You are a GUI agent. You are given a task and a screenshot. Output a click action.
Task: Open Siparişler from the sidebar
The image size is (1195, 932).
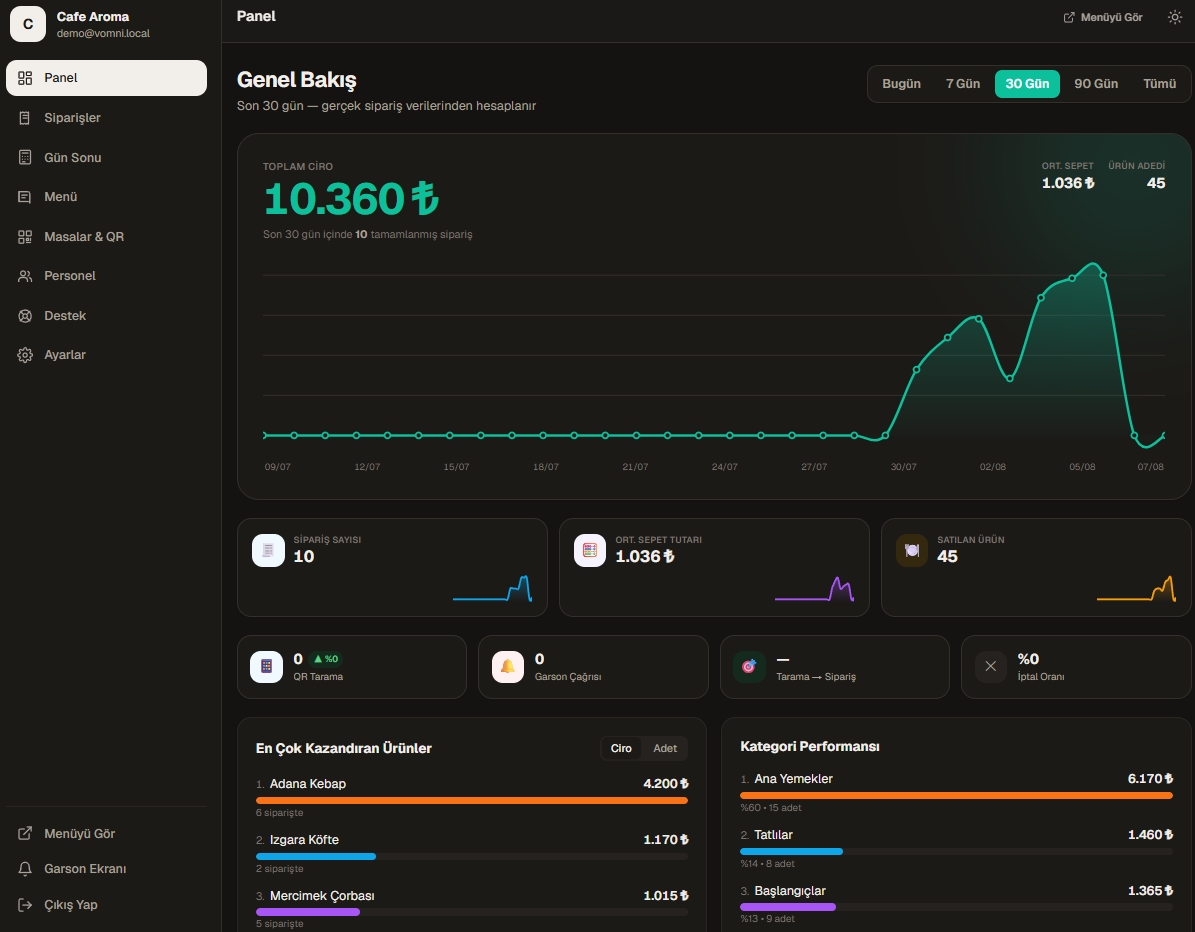point(107,117)
